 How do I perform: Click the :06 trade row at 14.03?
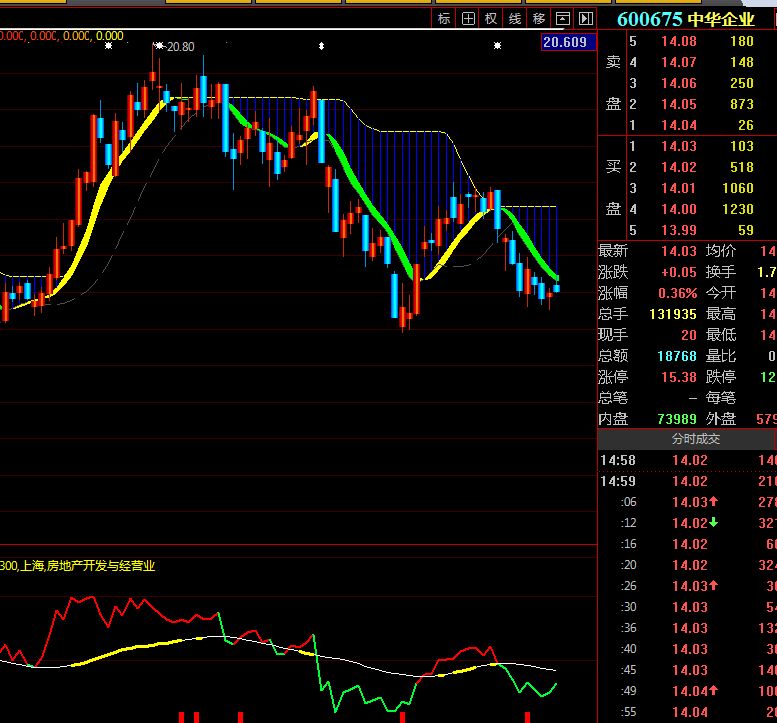click(687, 502)
